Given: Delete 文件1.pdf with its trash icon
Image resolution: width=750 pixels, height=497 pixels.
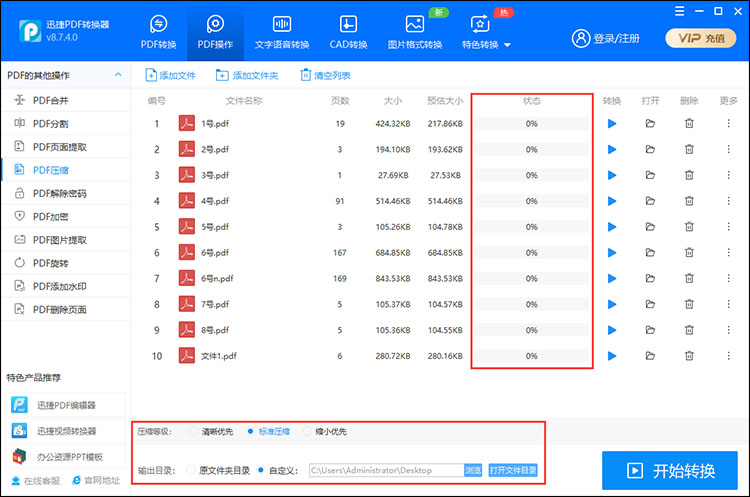Looking at the screenshot, I should click(689, 355).
